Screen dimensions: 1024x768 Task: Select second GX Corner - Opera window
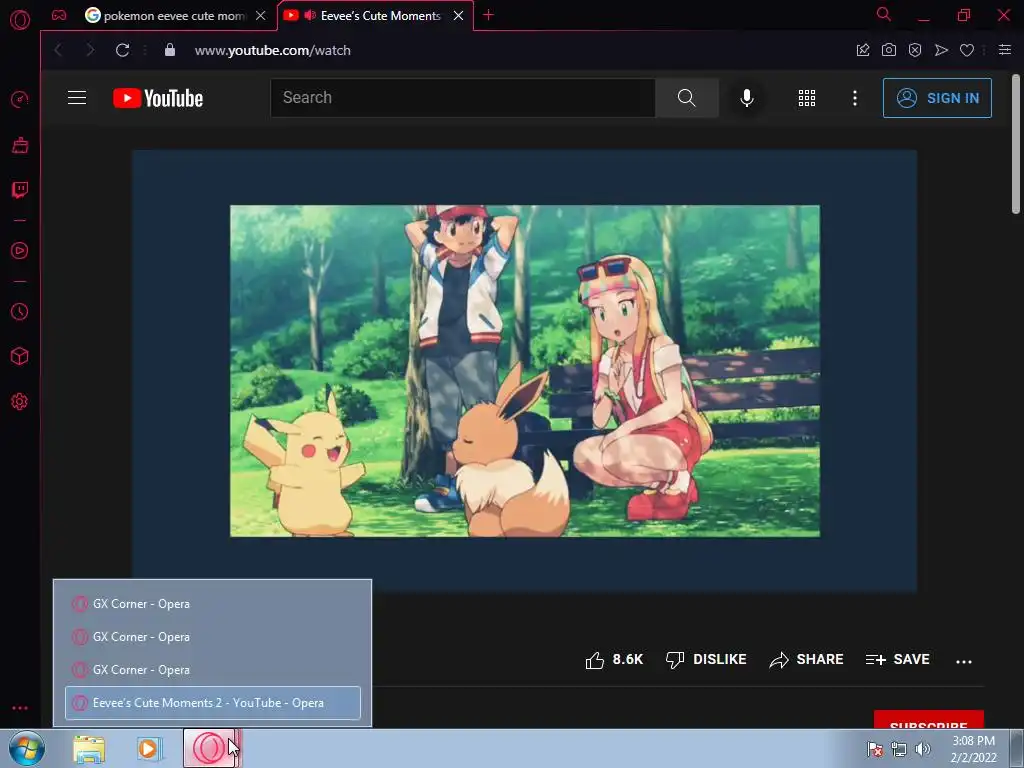(x=213, y=637)
